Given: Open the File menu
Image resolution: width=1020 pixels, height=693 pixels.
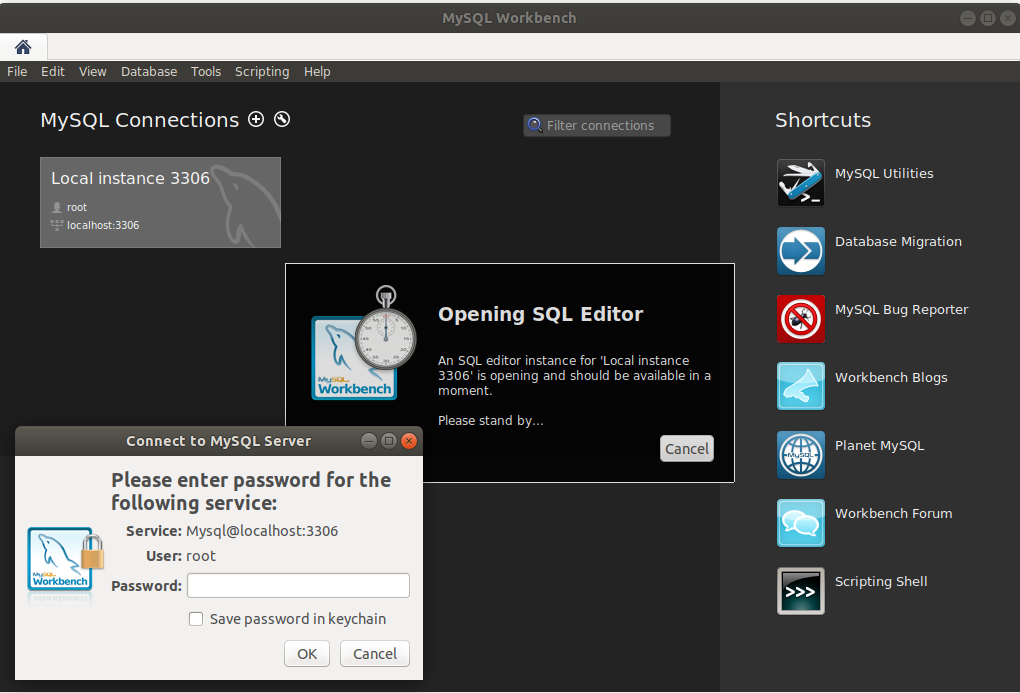Looking at the screenshot, I should (17, 72).
